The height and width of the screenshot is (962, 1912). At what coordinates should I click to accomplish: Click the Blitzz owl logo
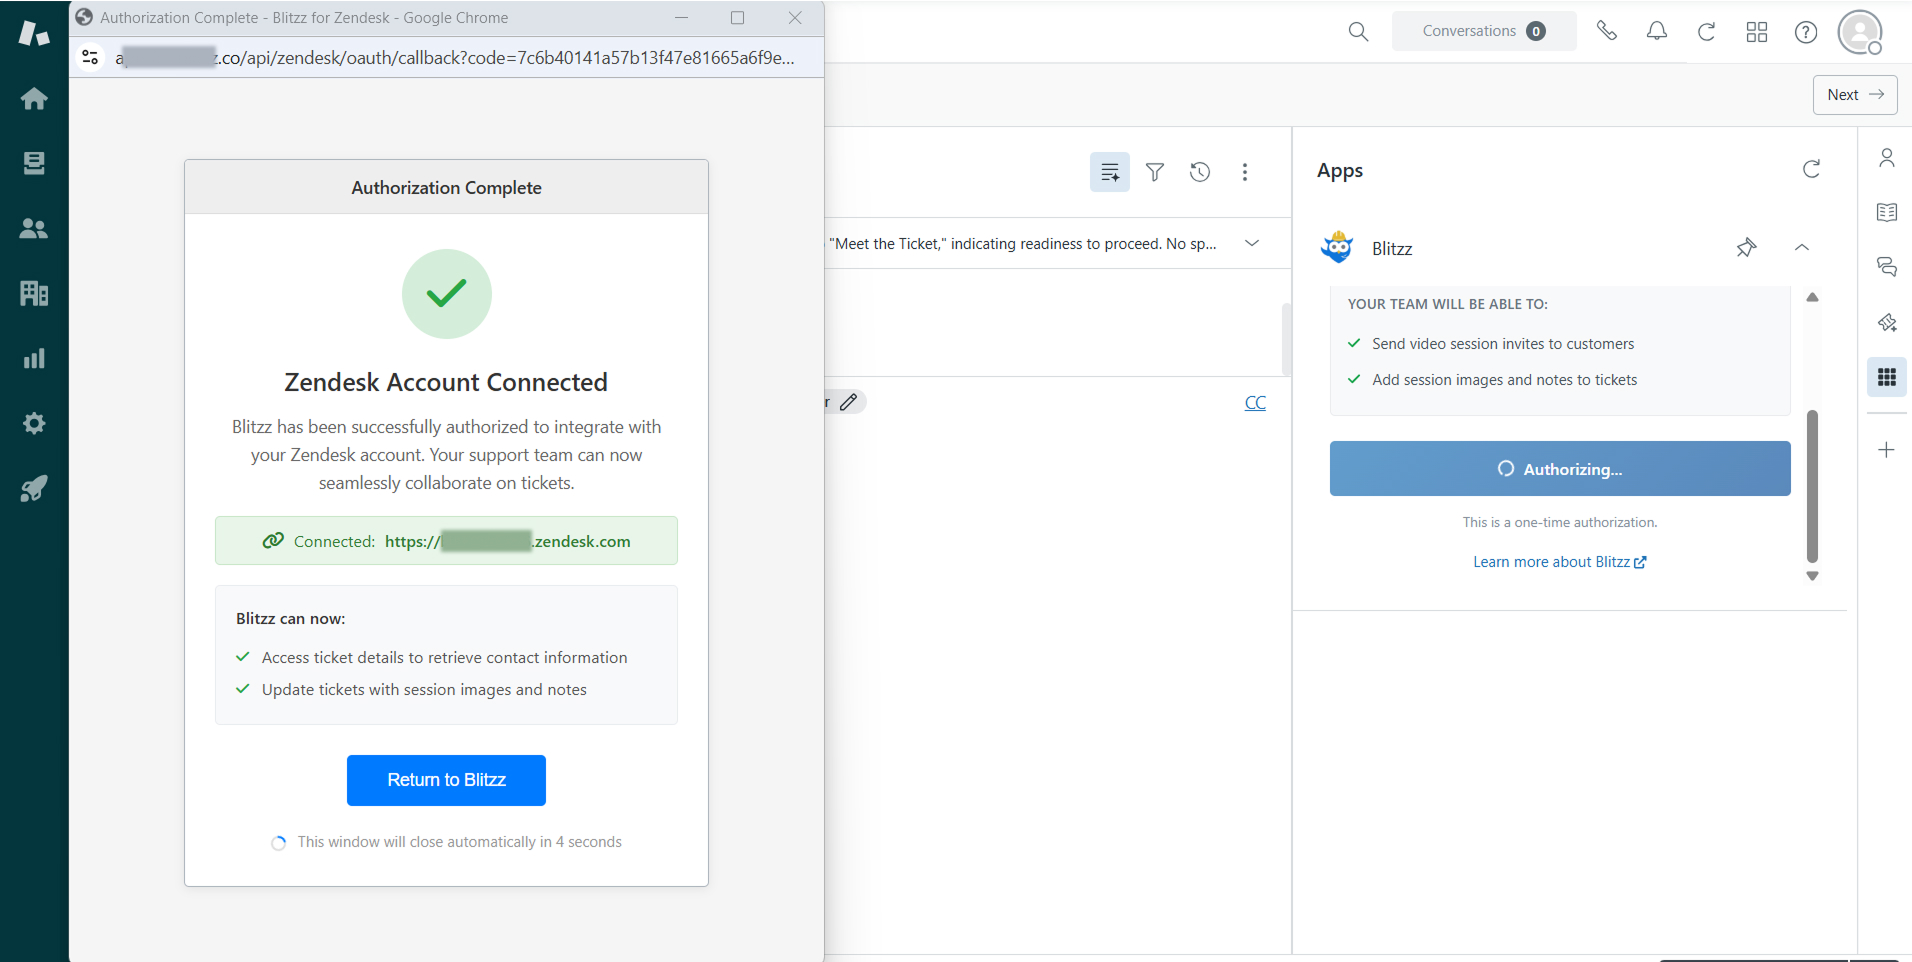coord(1337,248)
